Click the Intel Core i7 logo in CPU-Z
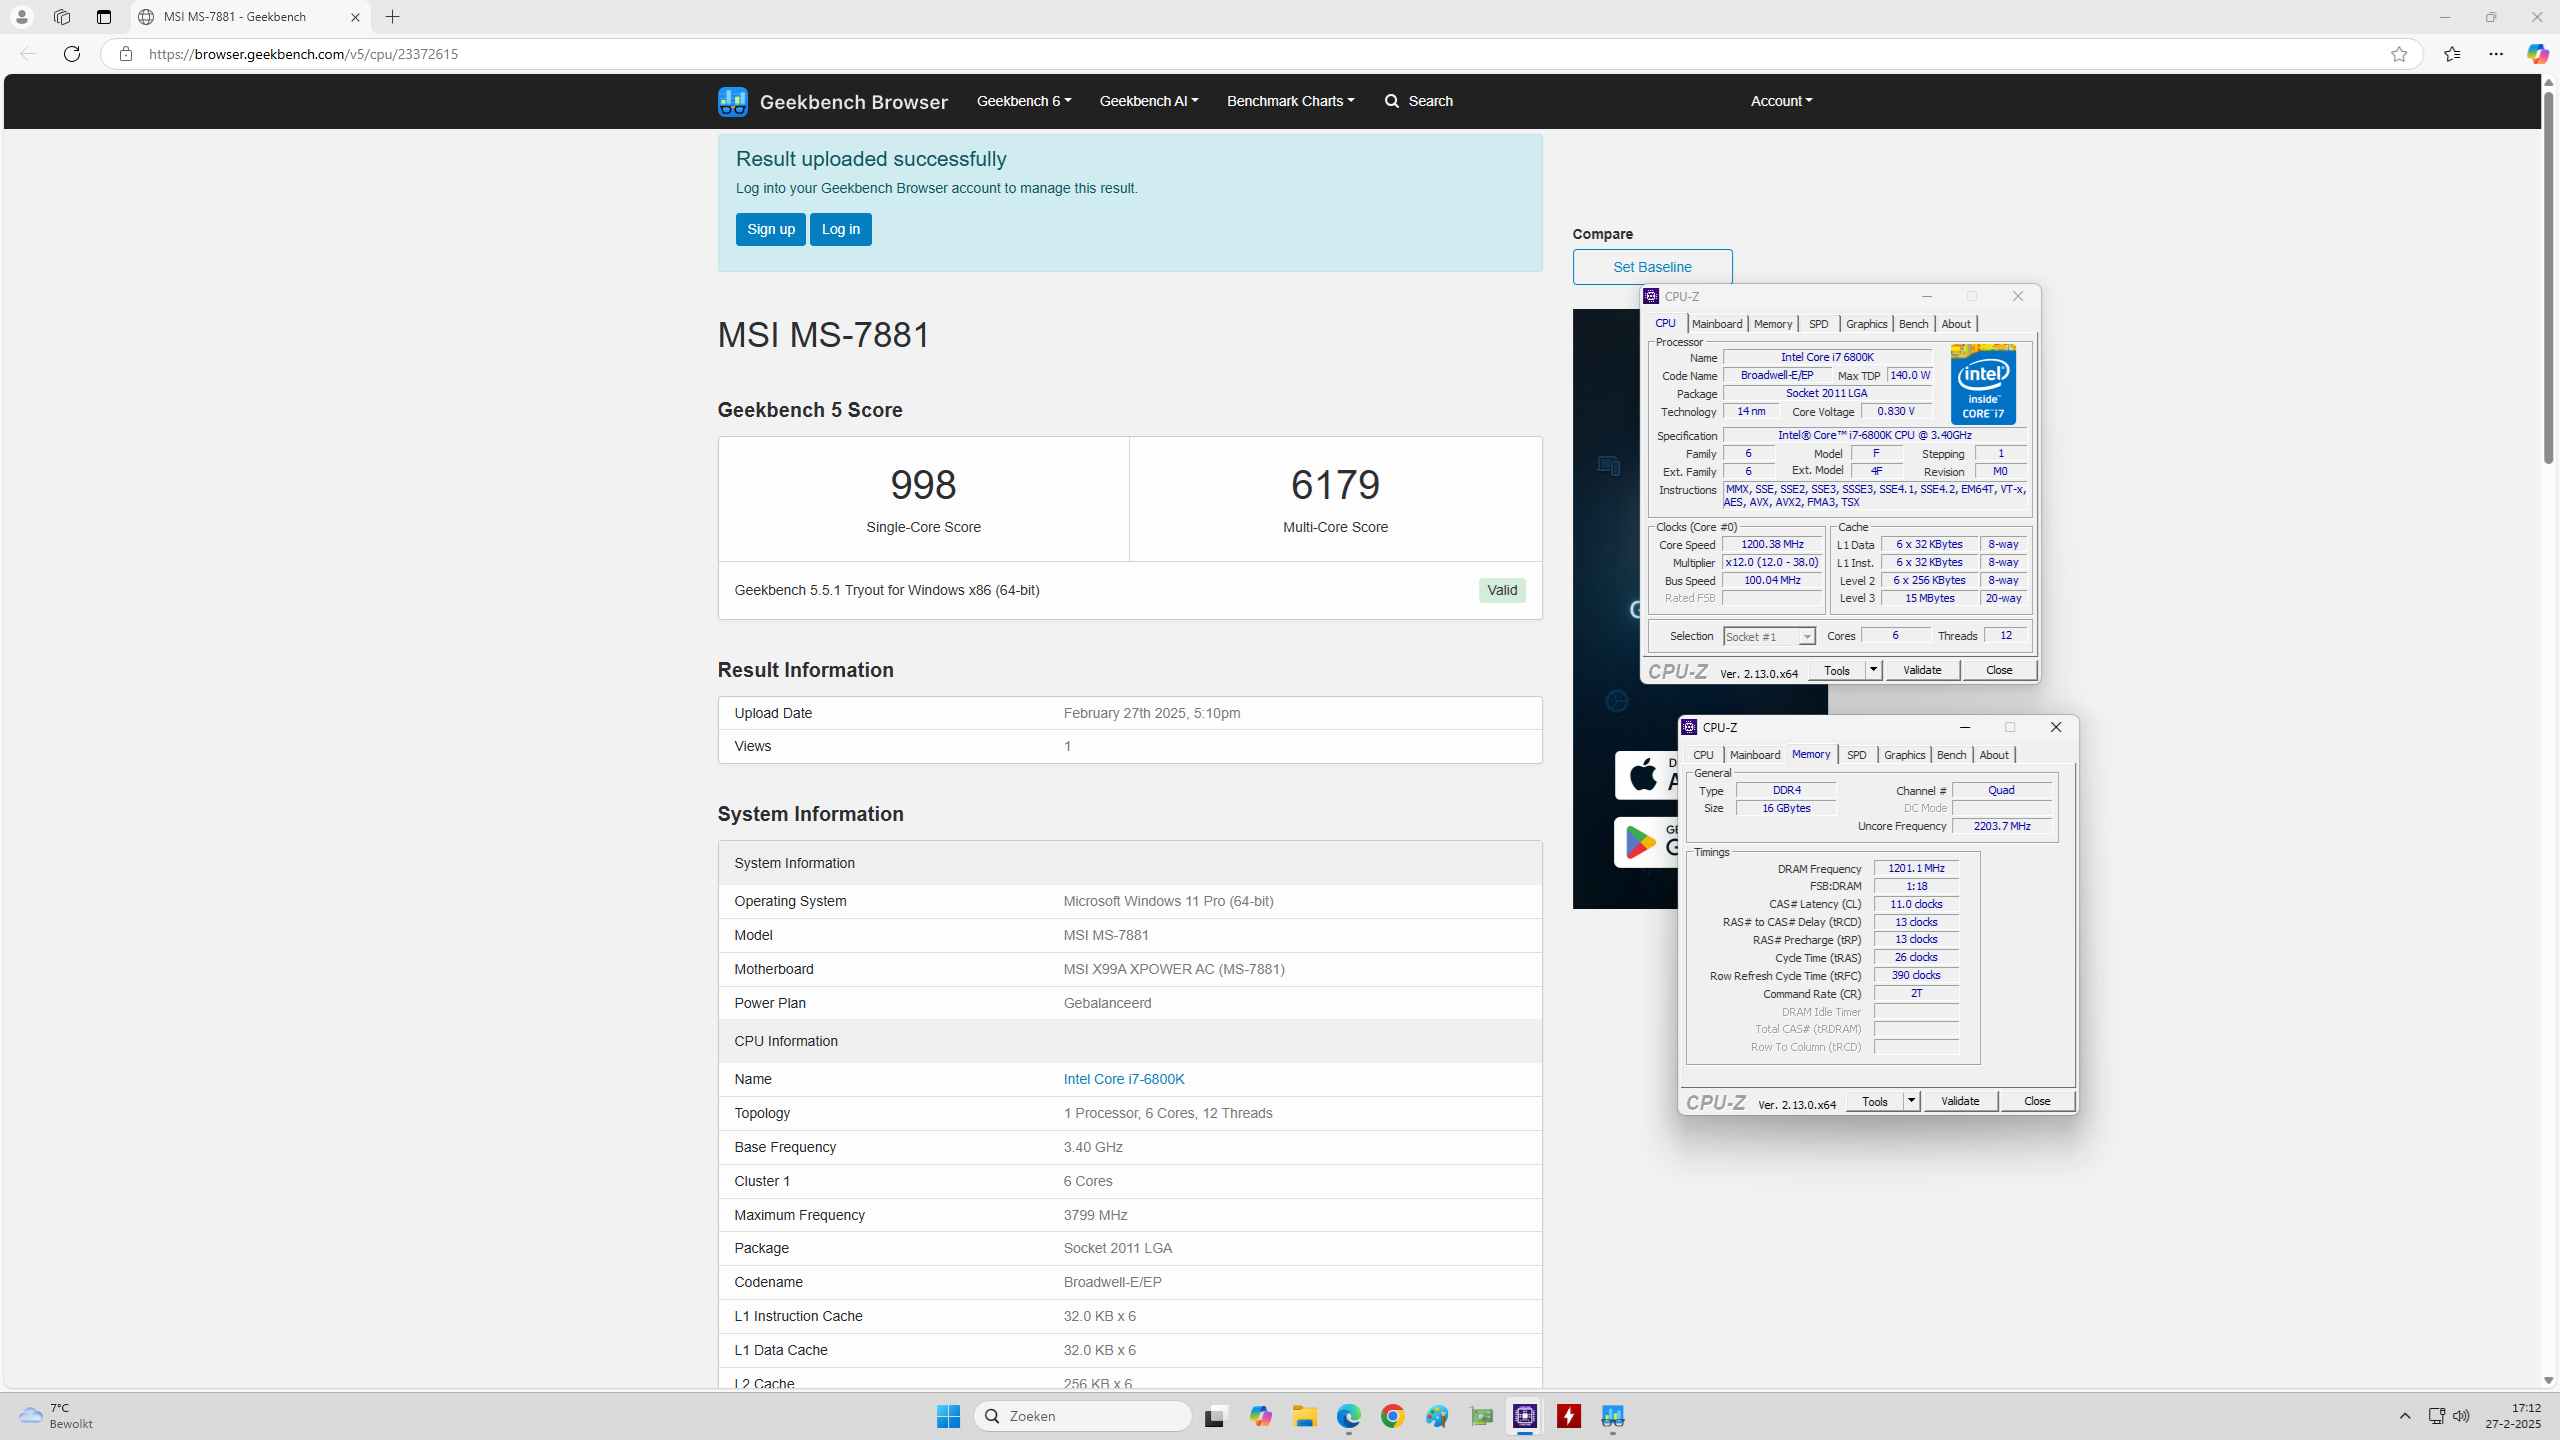This screenshot has height=1440, width=2560. click(x=1983, y=384)
